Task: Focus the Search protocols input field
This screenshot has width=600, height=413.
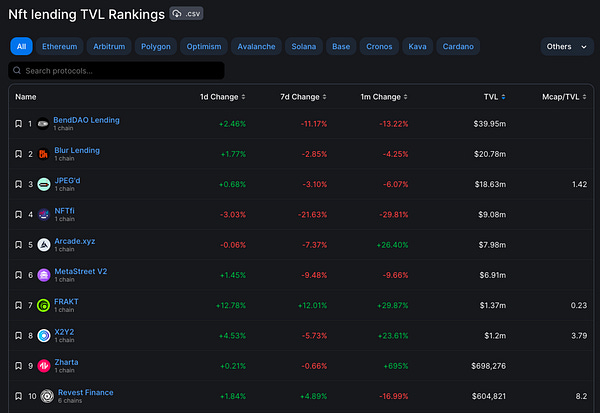Action: point(116,70)
